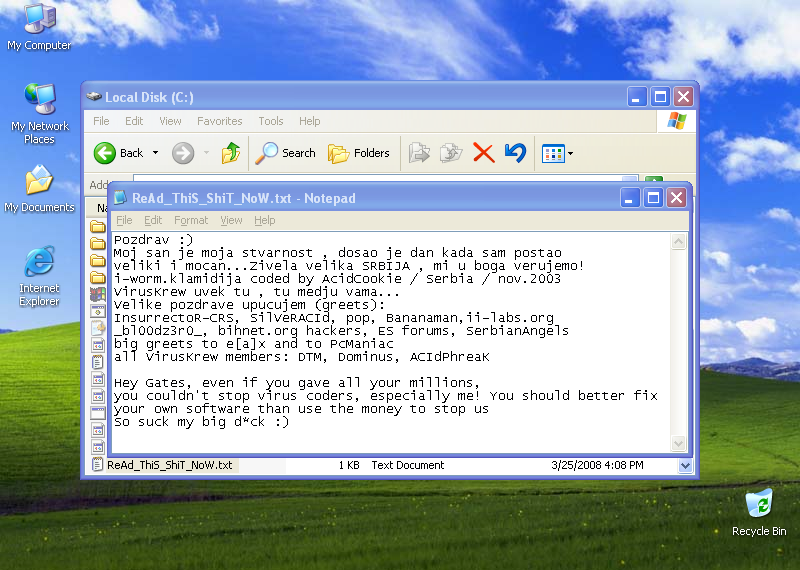Open Notepad File menu

coord(124,220)
